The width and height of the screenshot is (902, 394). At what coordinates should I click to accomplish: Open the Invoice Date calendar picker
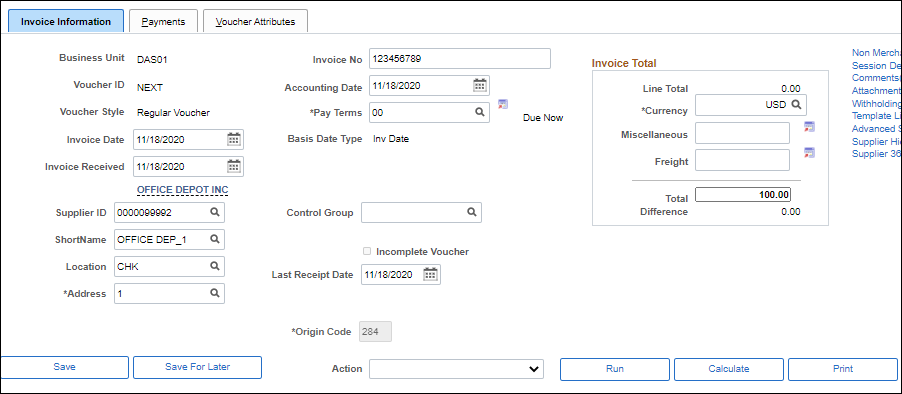[234, 139]
